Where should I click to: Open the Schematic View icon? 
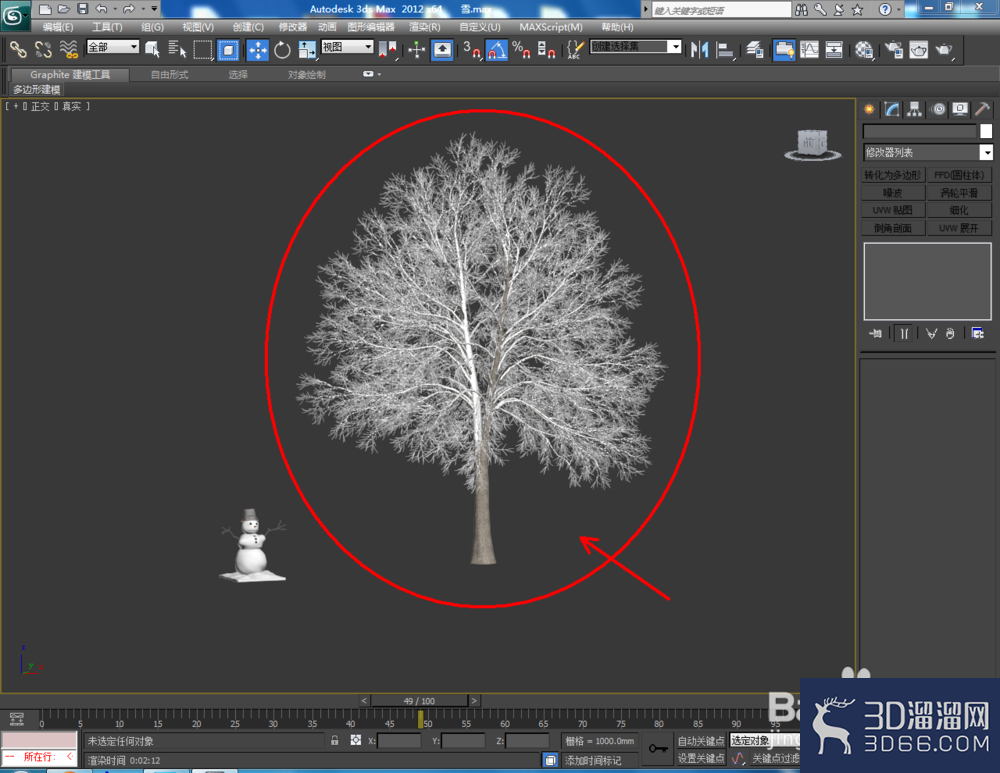pyautogui.click(x=834, y=50)
